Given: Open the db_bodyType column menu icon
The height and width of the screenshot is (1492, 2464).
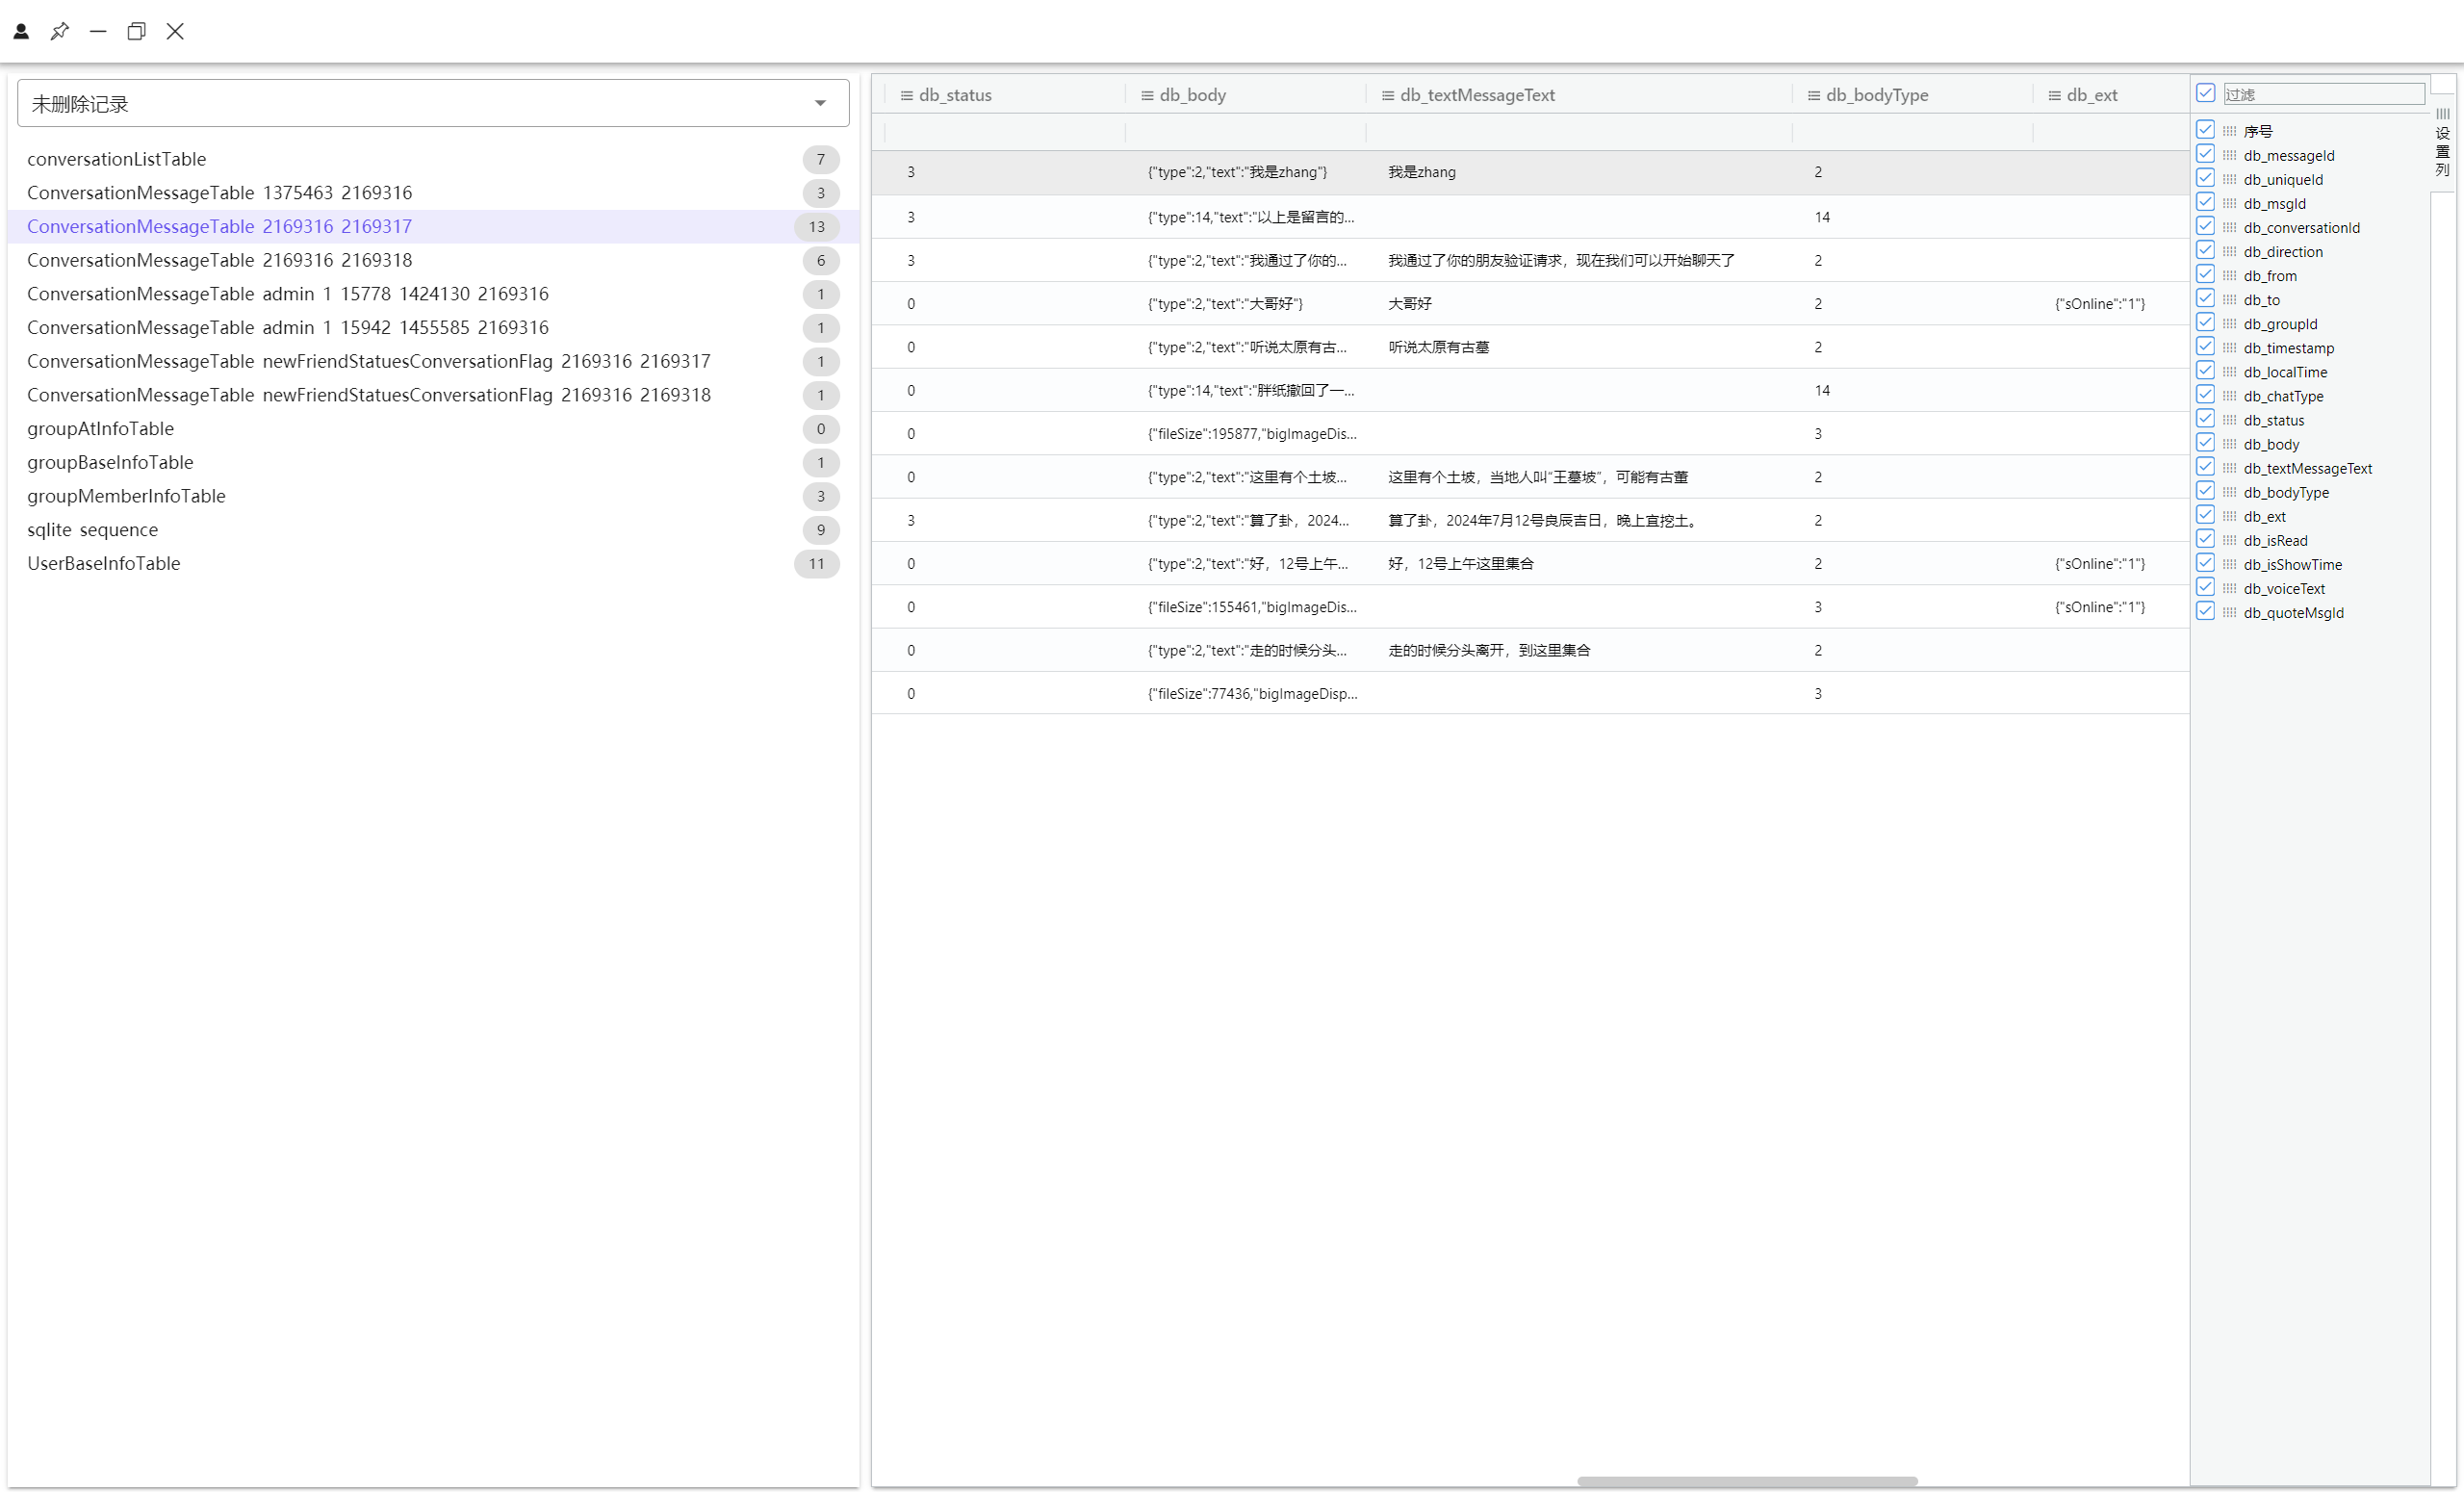Looking at the screenshot, I should pos(1814,95).
